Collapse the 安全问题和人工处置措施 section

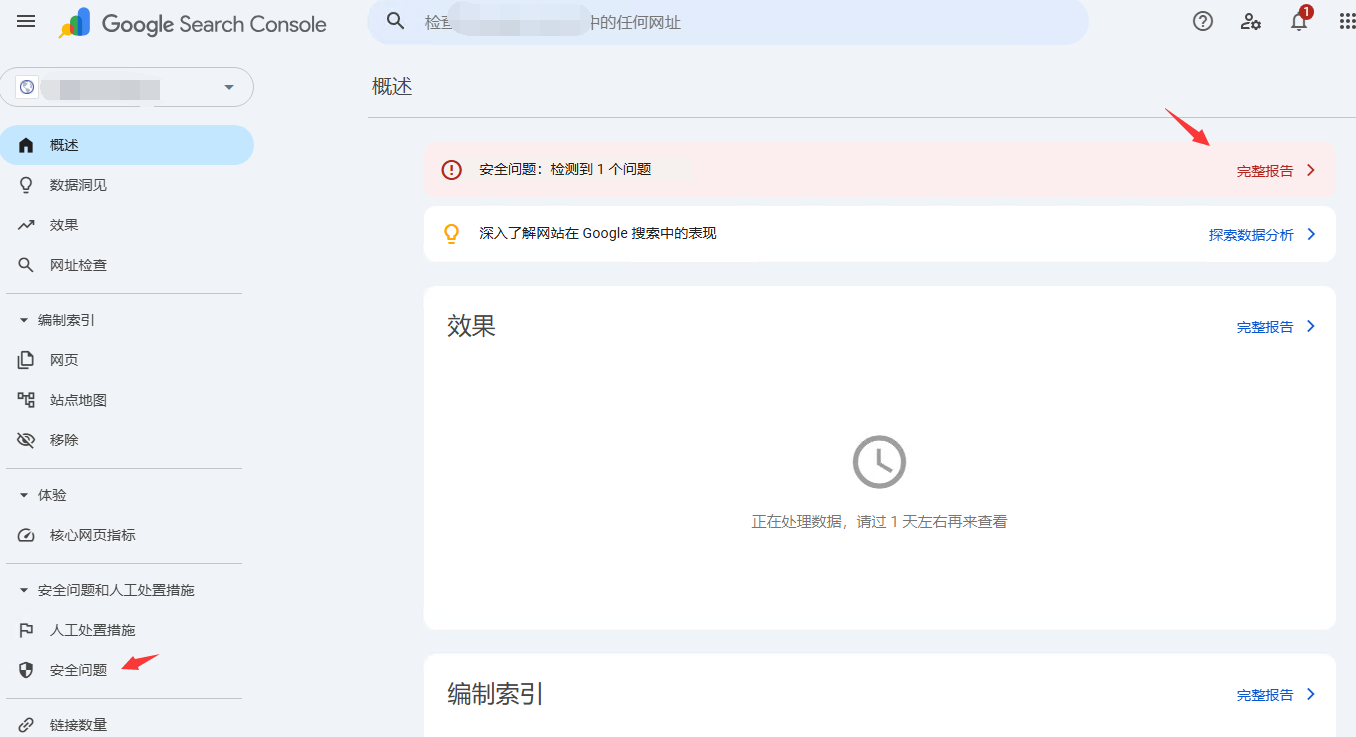click(x=24, y=590)
